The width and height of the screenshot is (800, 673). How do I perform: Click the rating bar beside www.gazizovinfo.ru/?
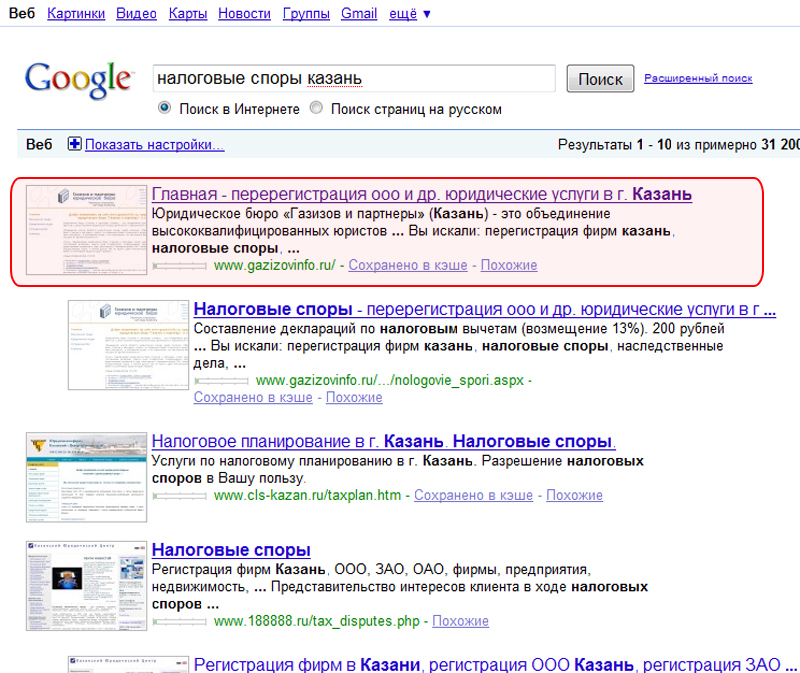pos(180,266)
